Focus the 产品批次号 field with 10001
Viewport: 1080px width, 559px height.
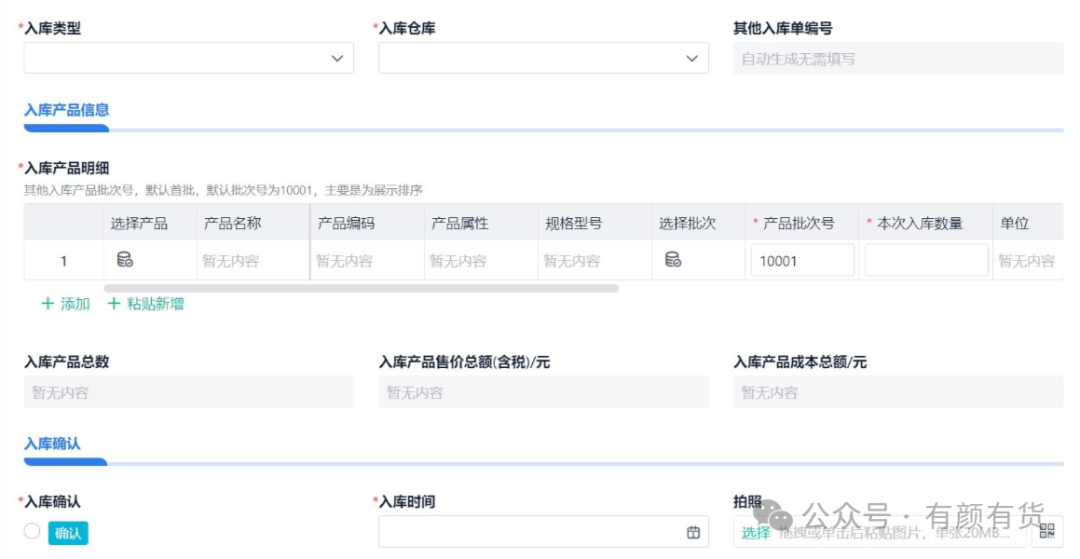(802, 260)
